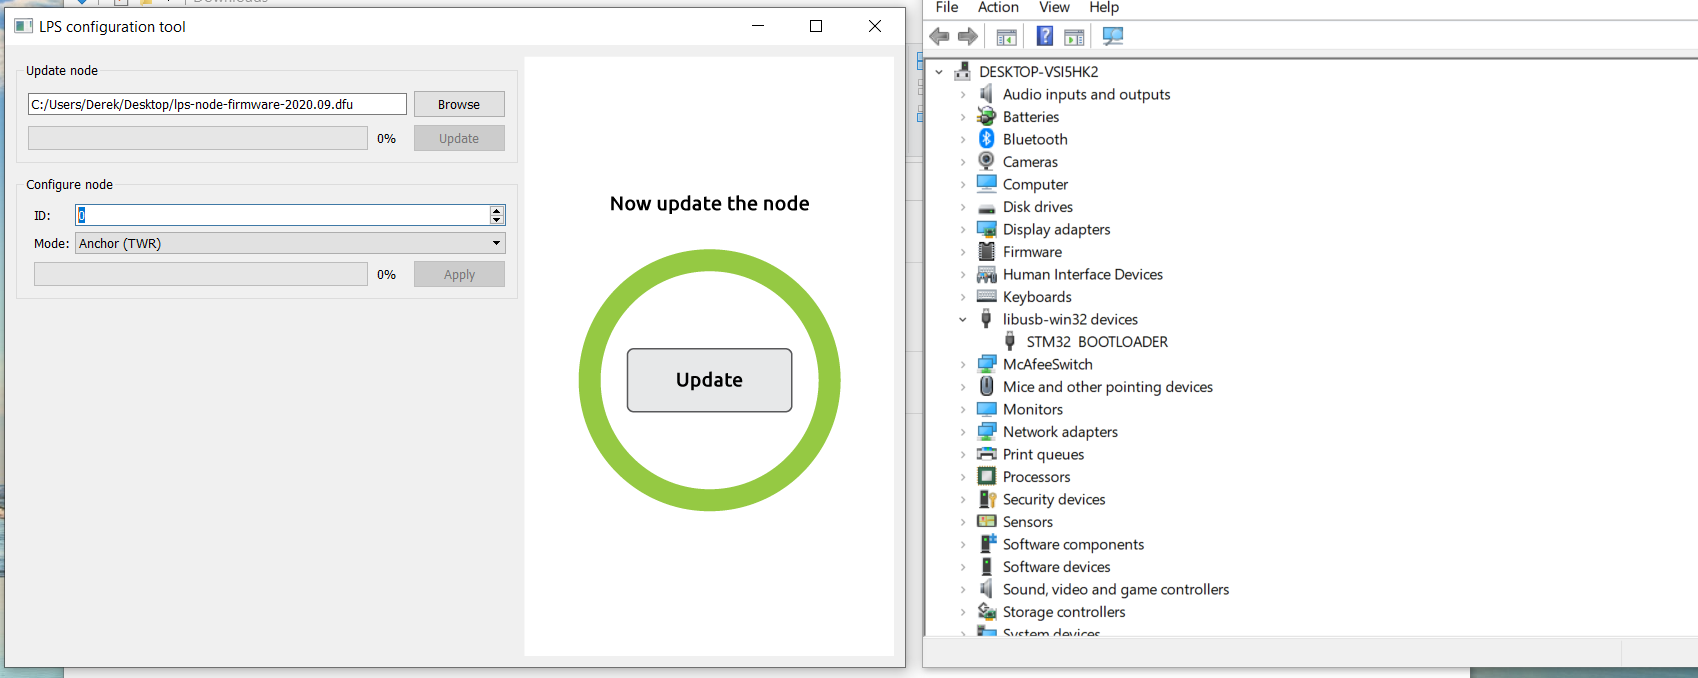Click the update node progress bar
Screen dimensions: 1698x678
click(x=197, y=139)
